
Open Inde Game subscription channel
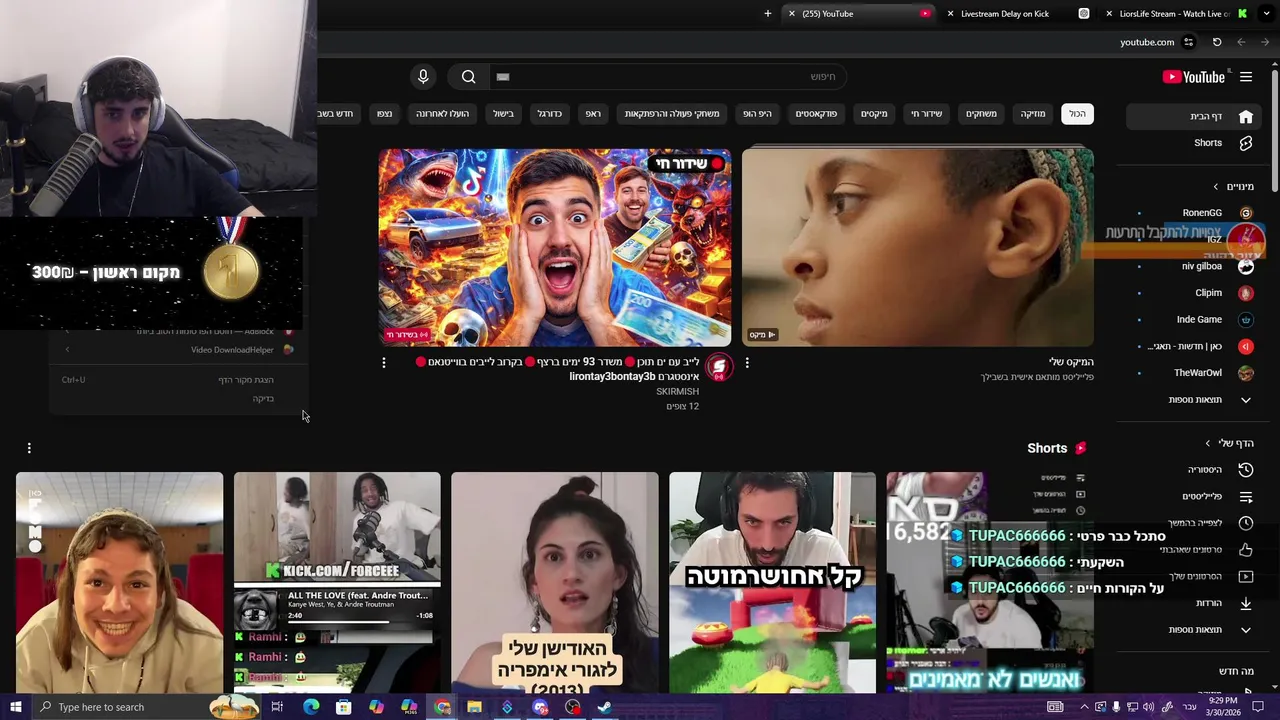(x=1196, y=319)
